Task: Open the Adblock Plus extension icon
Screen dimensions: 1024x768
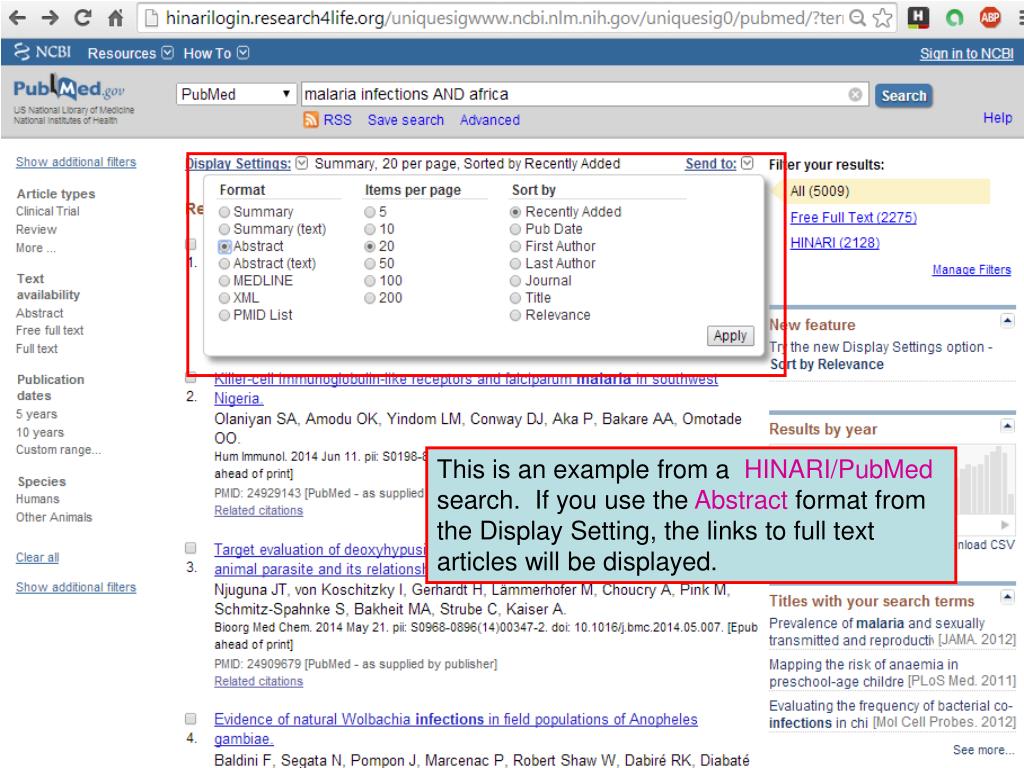Action: 990,18
